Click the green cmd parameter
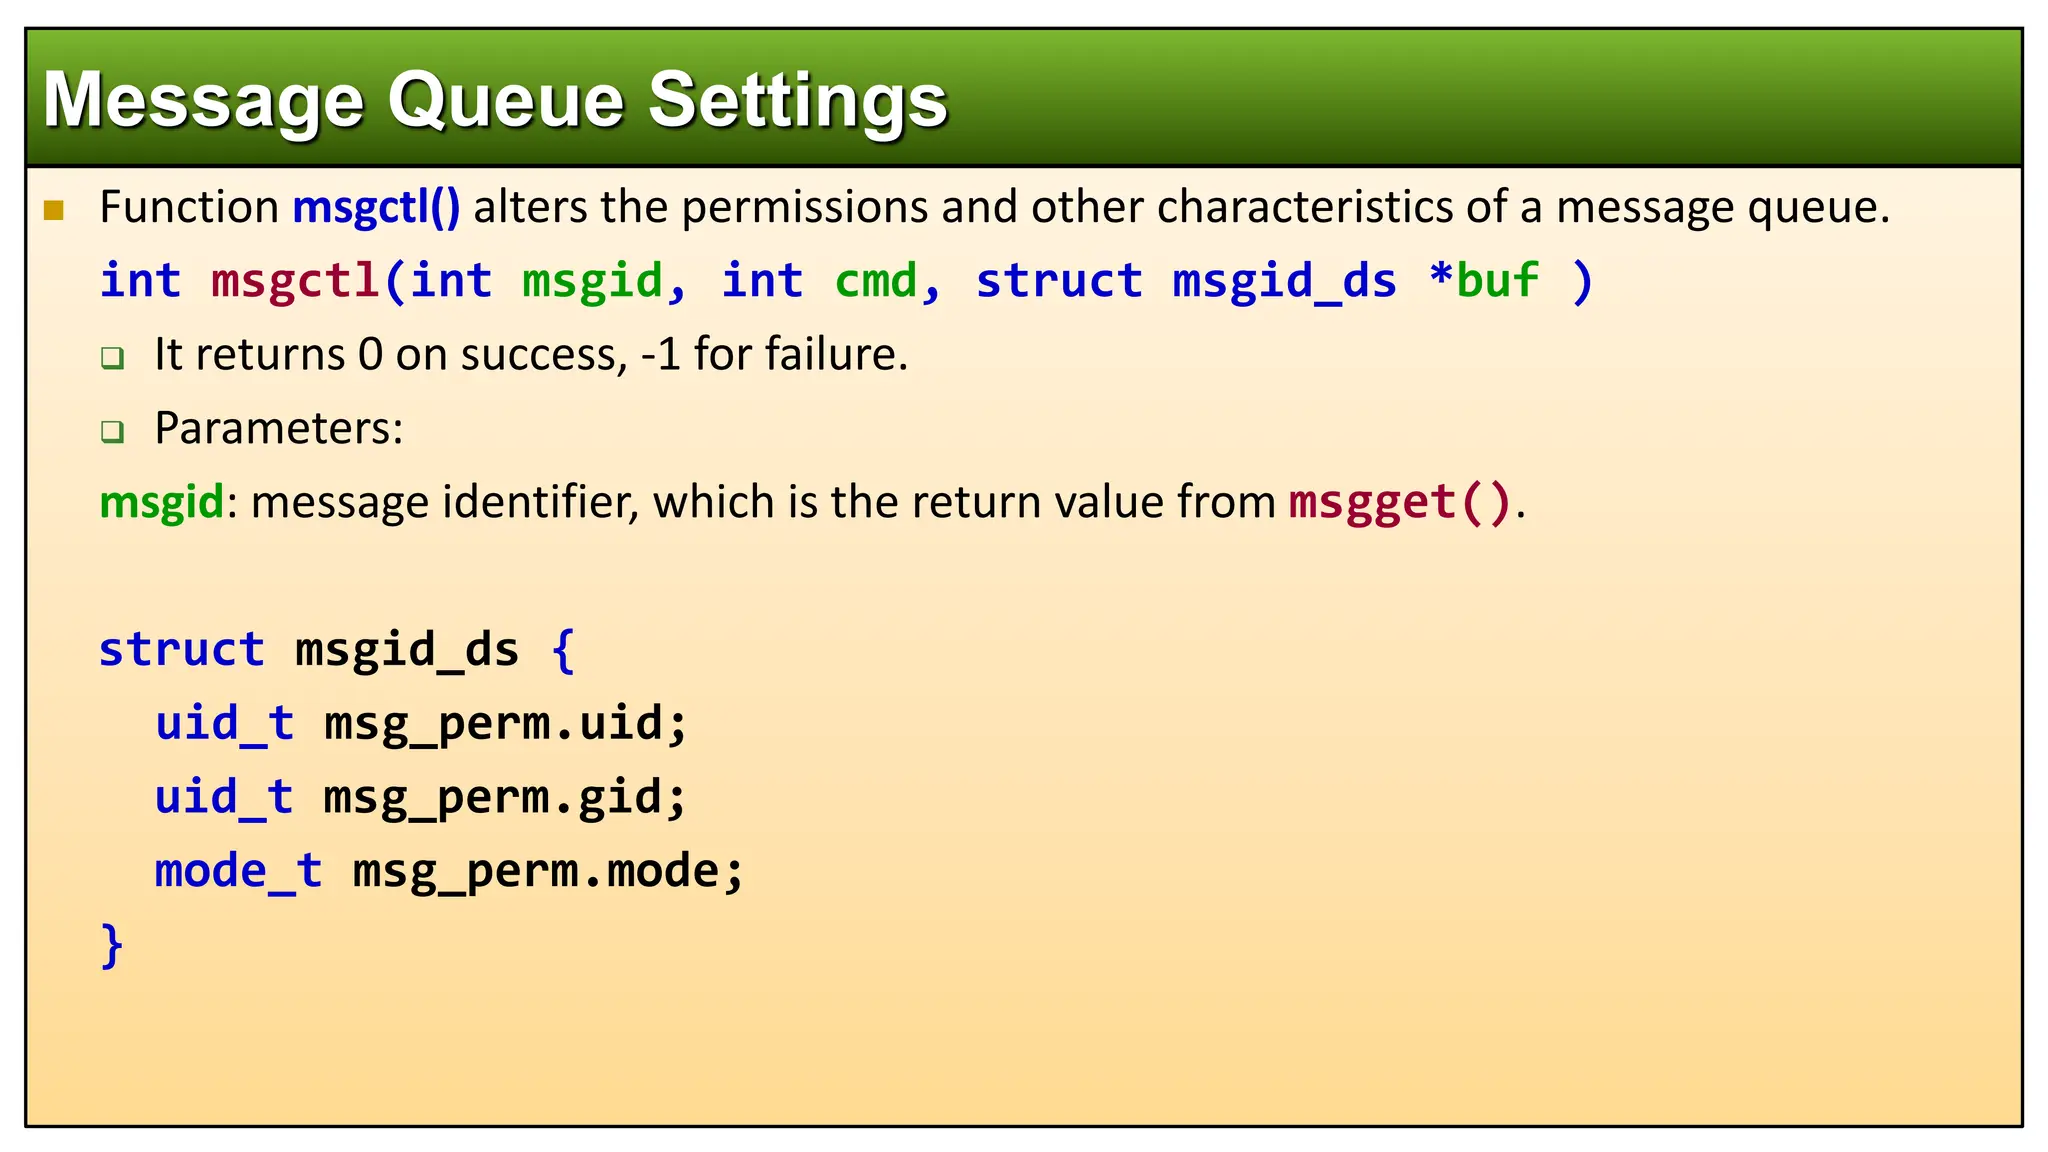This screenshot has height=1152, width=2048. (875, 281)
